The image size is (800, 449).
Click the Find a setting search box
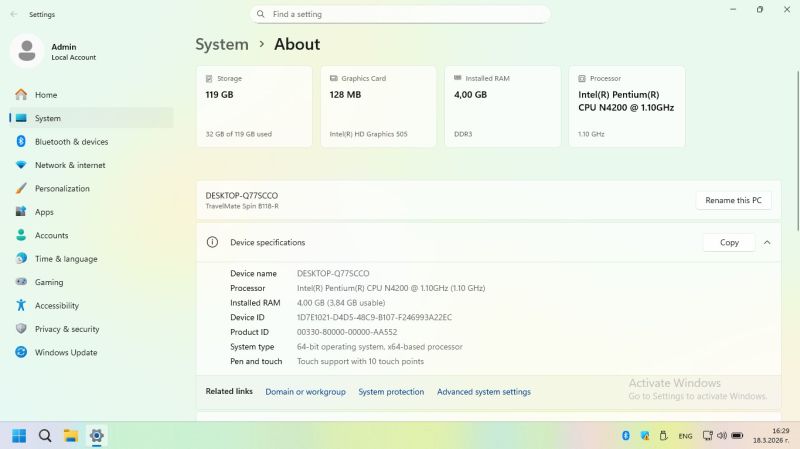[x=400, y=14]
